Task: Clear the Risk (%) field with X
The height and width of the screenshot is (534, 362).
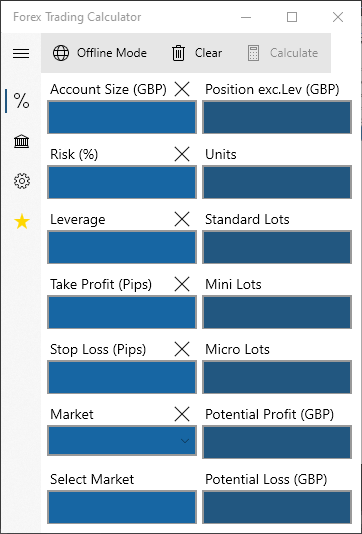Action: pyautogui.click(x=182, y=154)
